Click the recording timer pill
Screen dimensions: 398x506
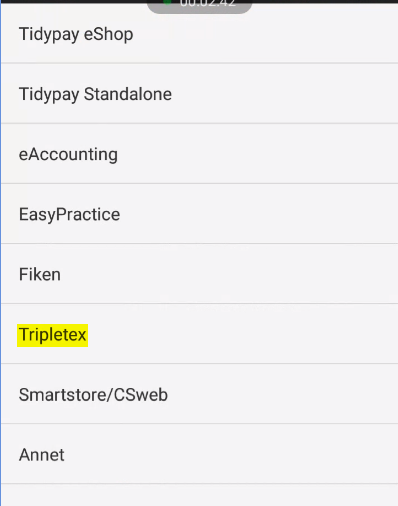coord(199,6)
